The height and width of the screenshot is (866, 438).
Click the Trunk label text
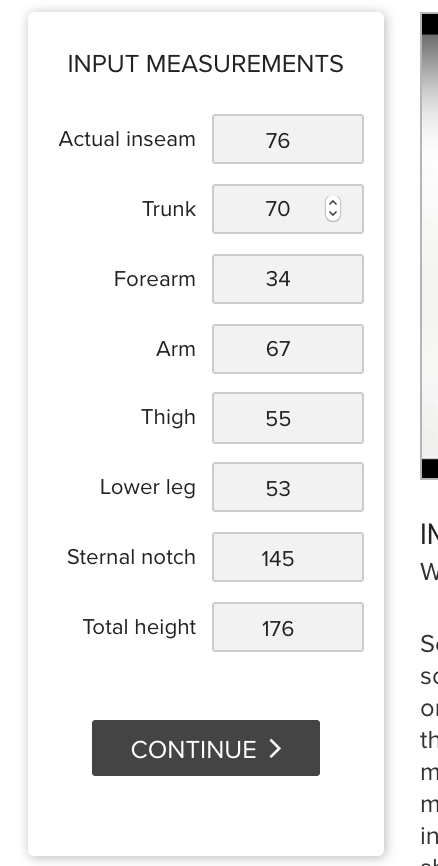pyautogui.click(x=169, y=209)
